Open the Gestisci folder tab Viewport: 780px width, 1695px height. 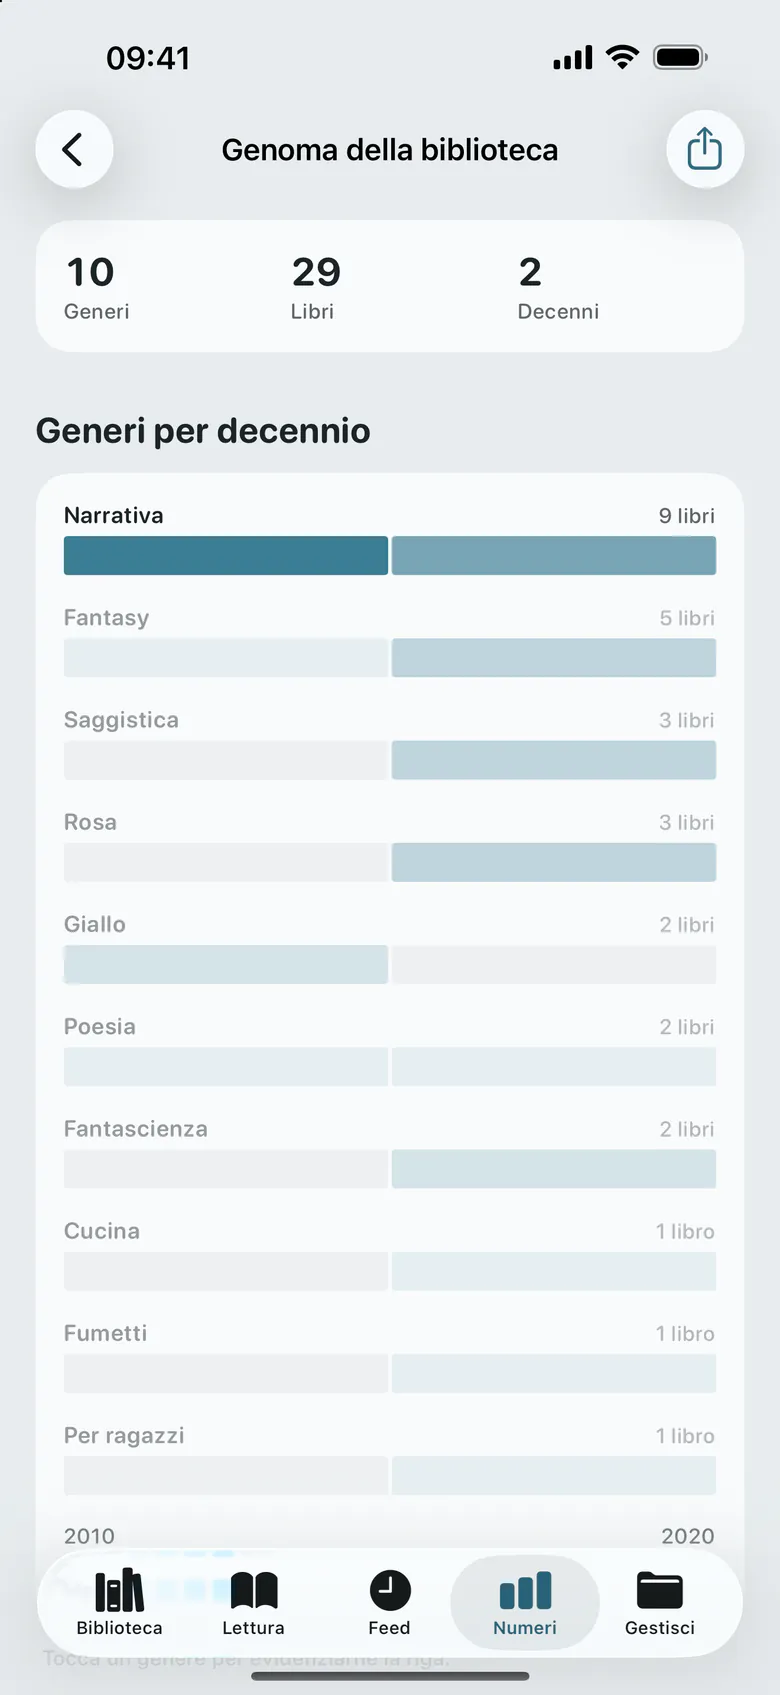pos(660,1602)
